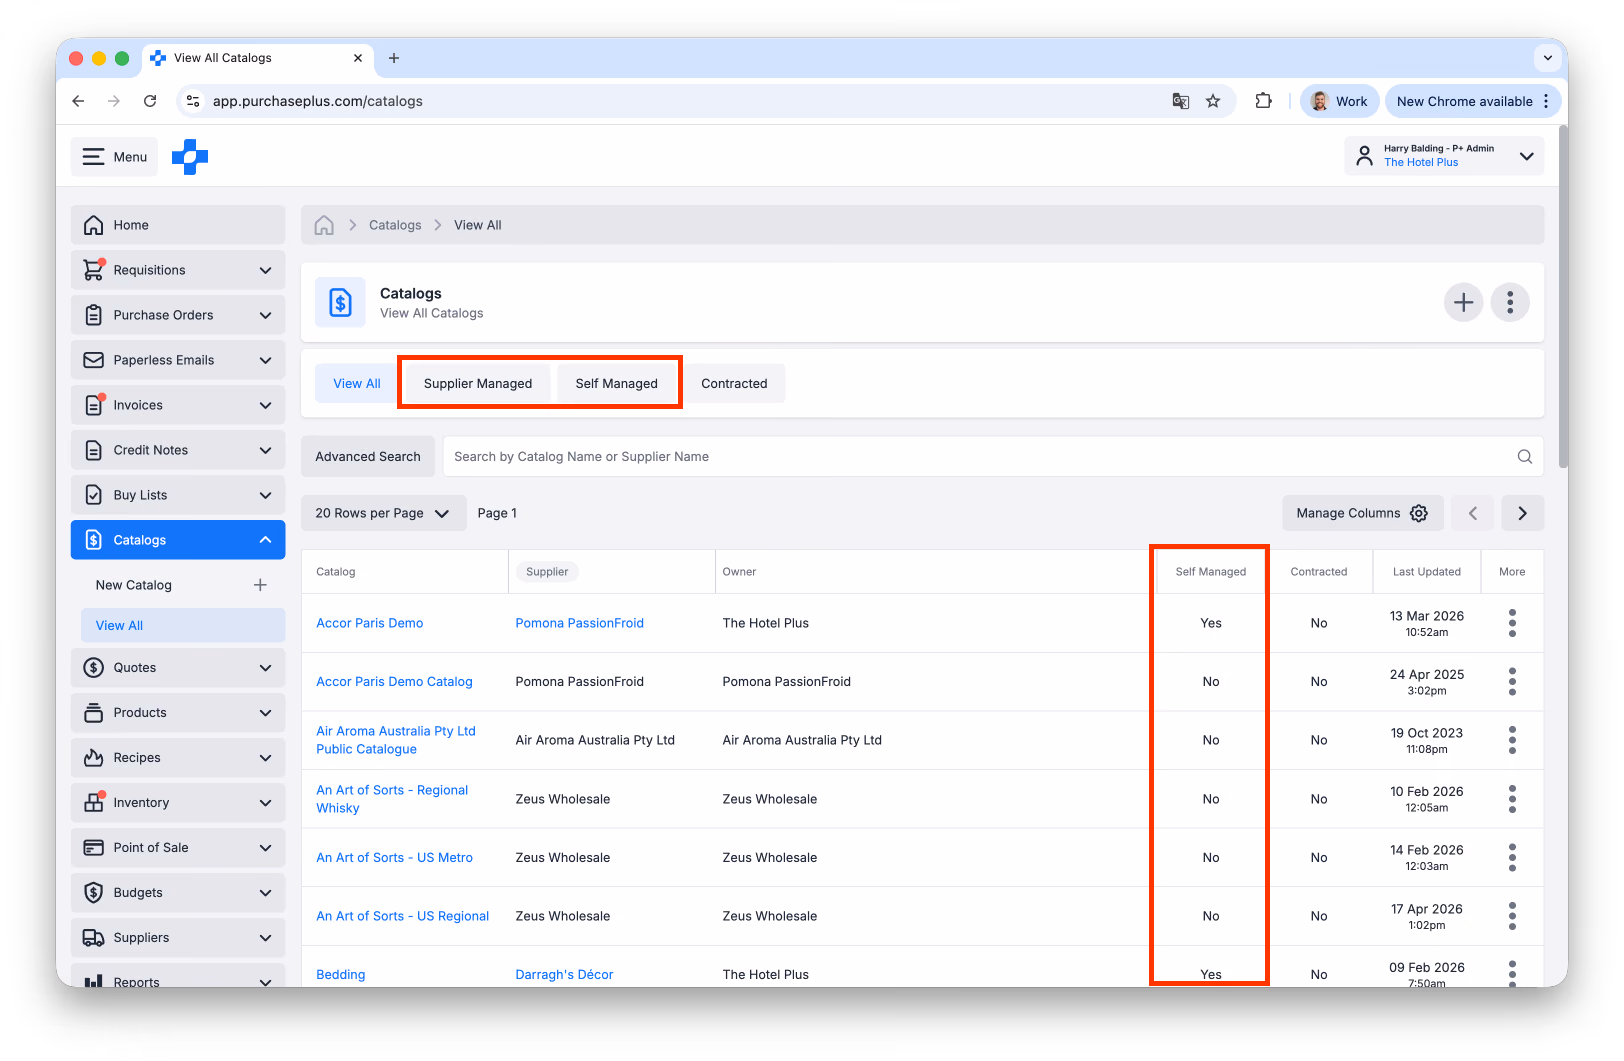Expand the Recipes sidebar section
1624x1061 pixels.
[x=178, y=758]
